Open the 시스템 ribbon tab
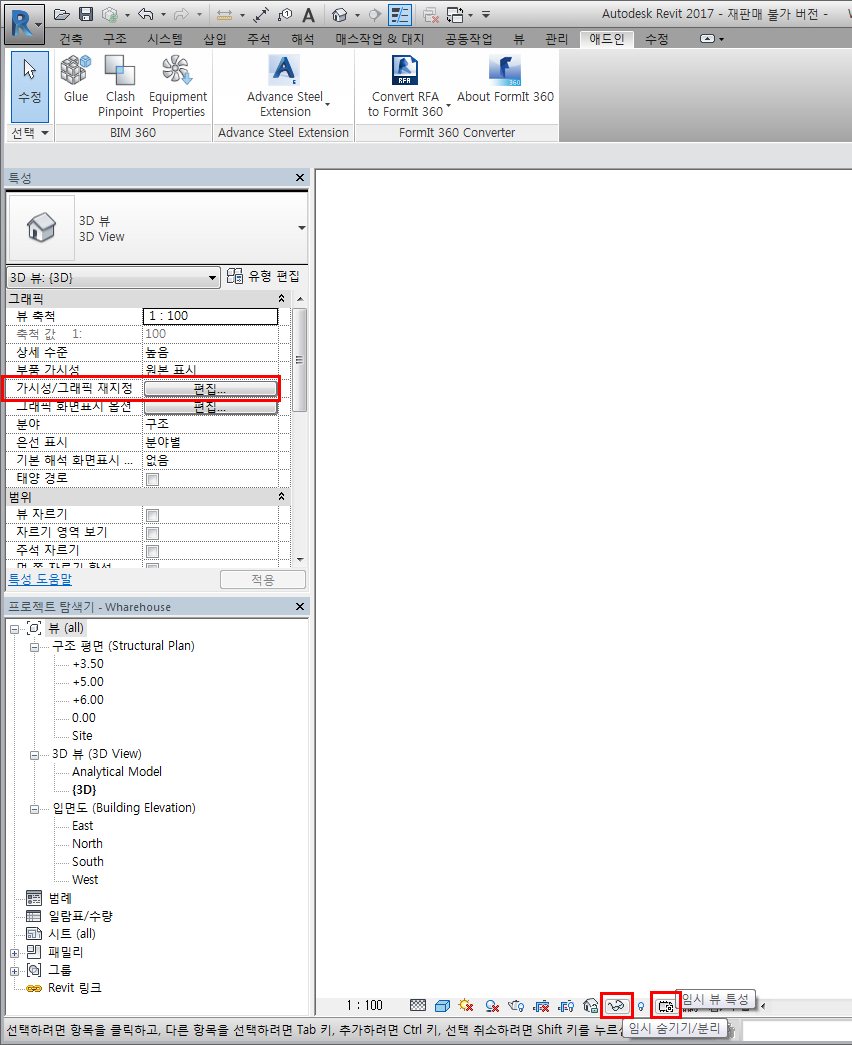 165,39
